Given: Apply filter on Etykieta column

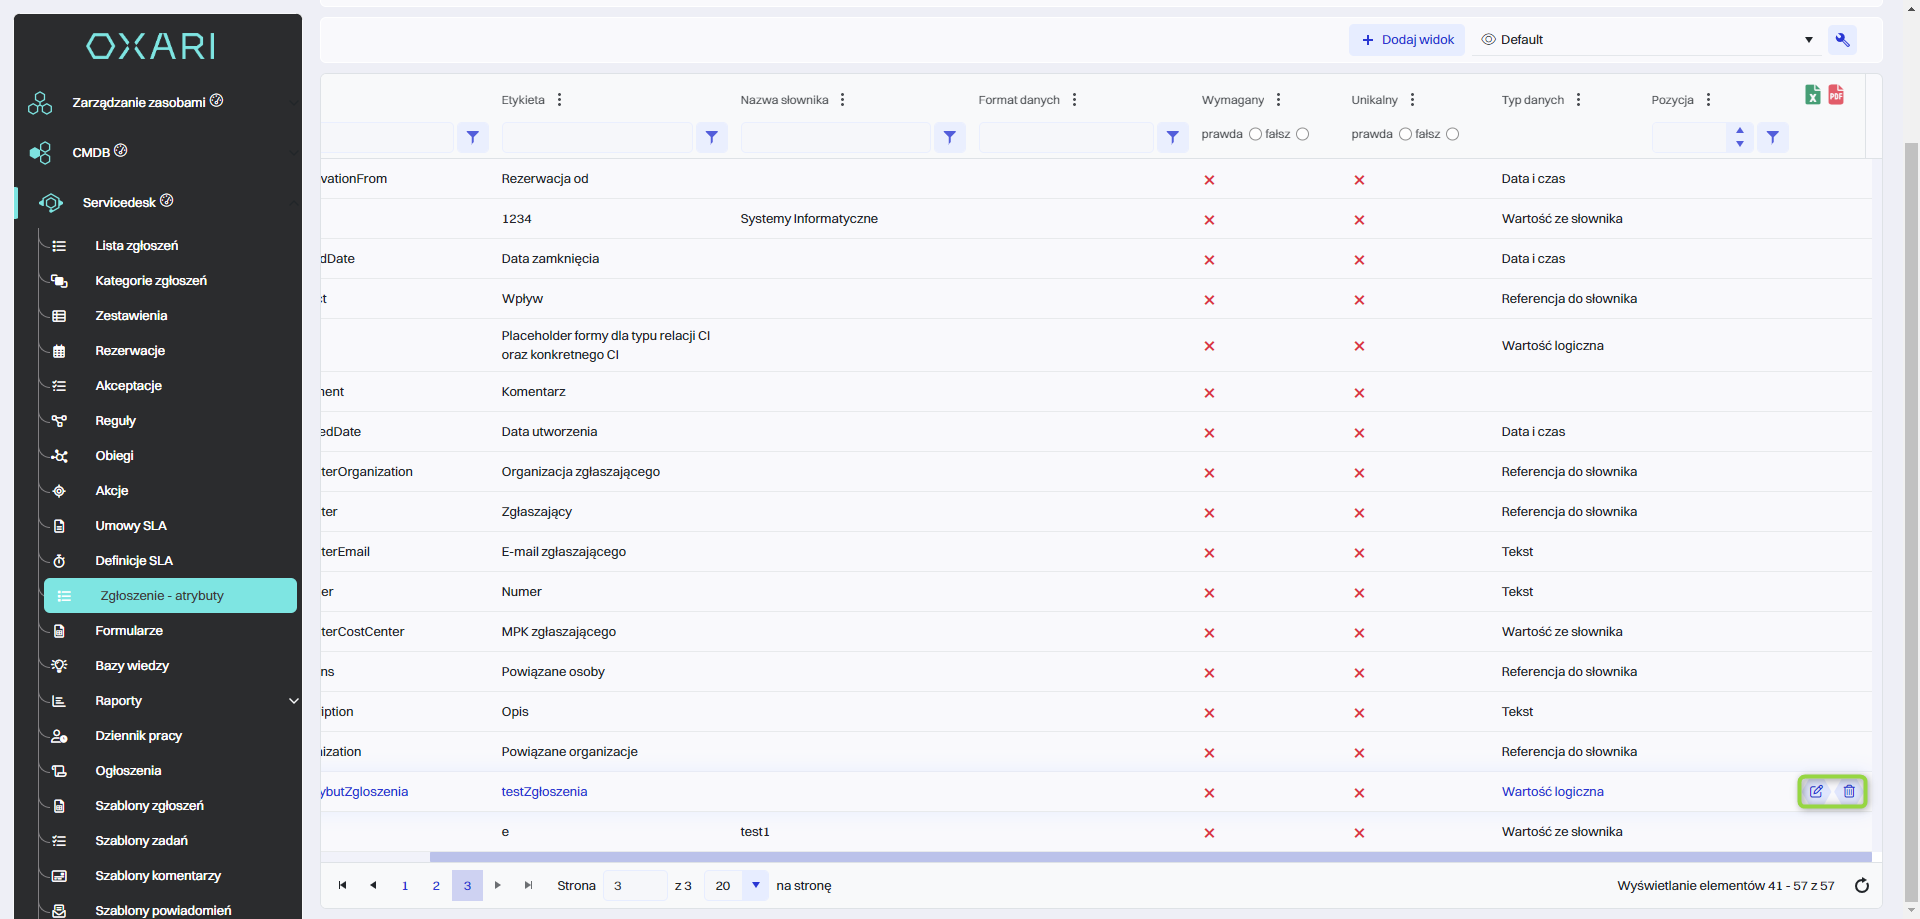Looking at the screenshot, I should tap(711, 137).
